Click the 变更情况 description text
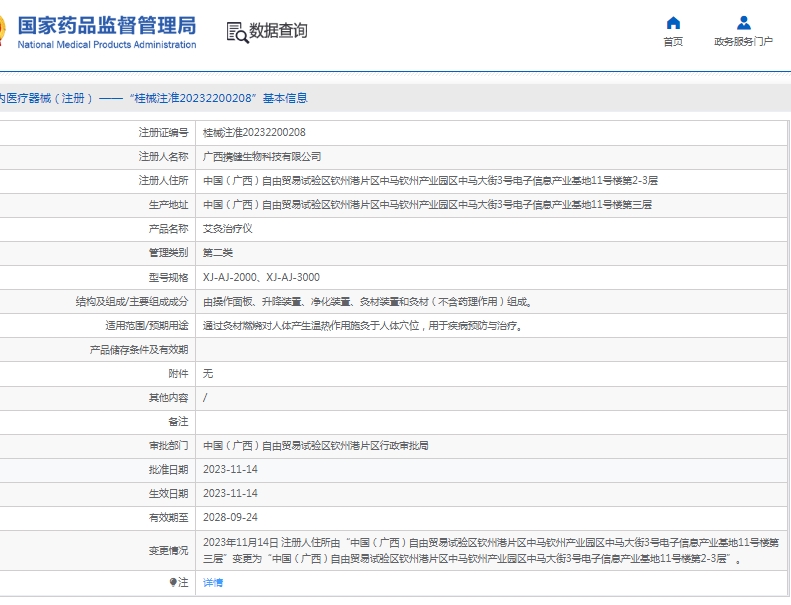The height and width of the screenshot is (605, 791). click(491, 551)
